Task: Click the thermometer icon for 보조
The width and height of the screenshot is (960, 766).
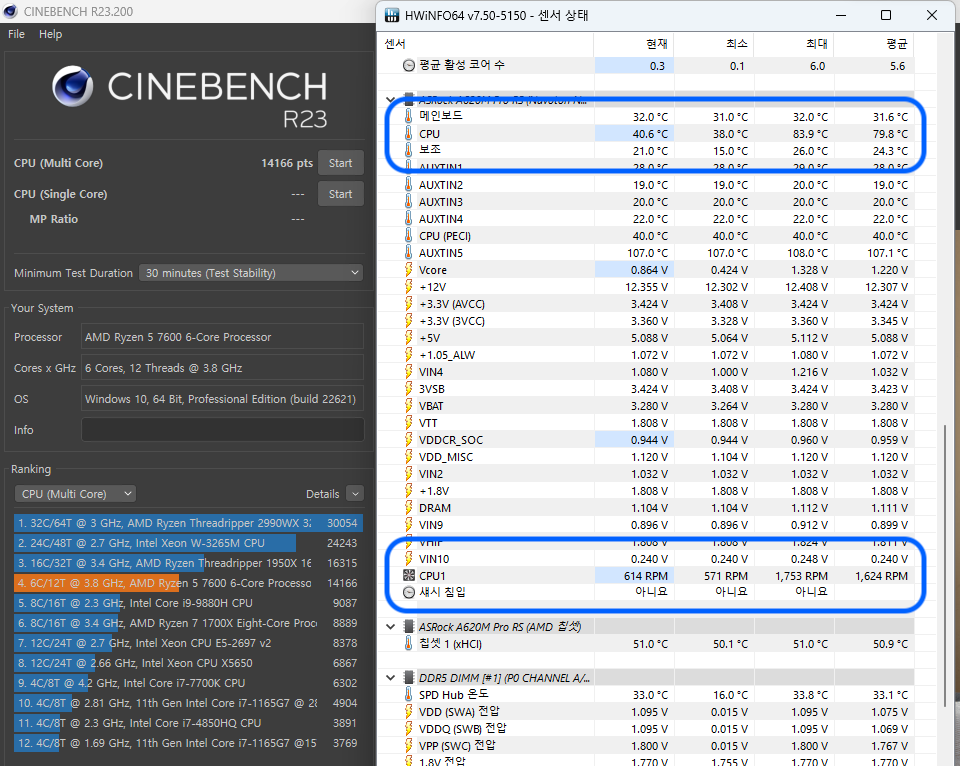Action: coord(408,151)
